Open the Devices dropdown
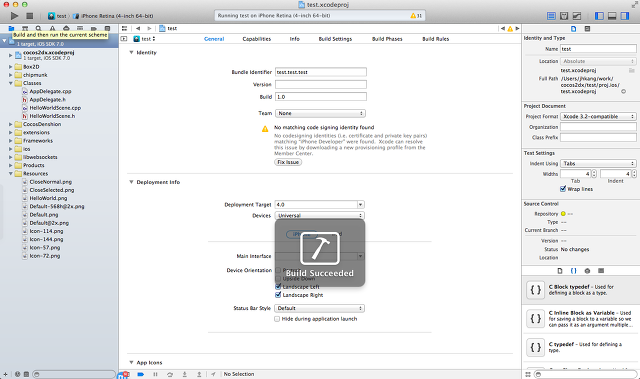Screen dimensions: 640x379 pos(320,215)
